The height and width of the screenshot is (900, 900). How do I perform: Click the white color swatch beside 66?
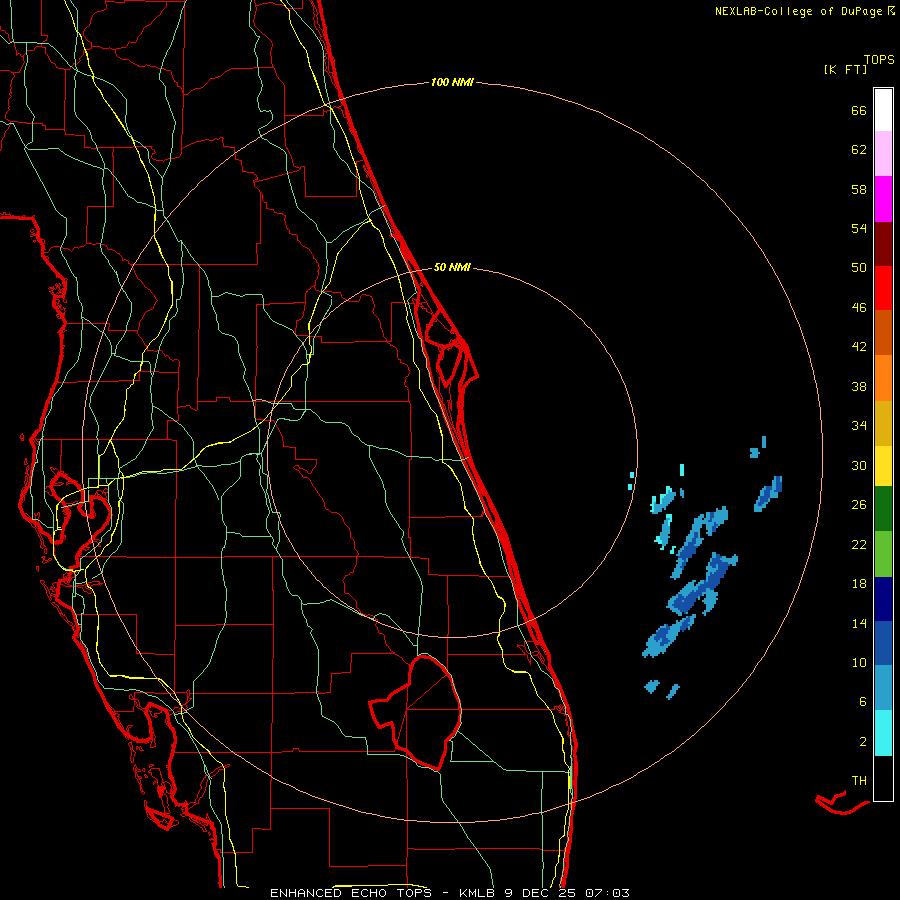[883, 110]
